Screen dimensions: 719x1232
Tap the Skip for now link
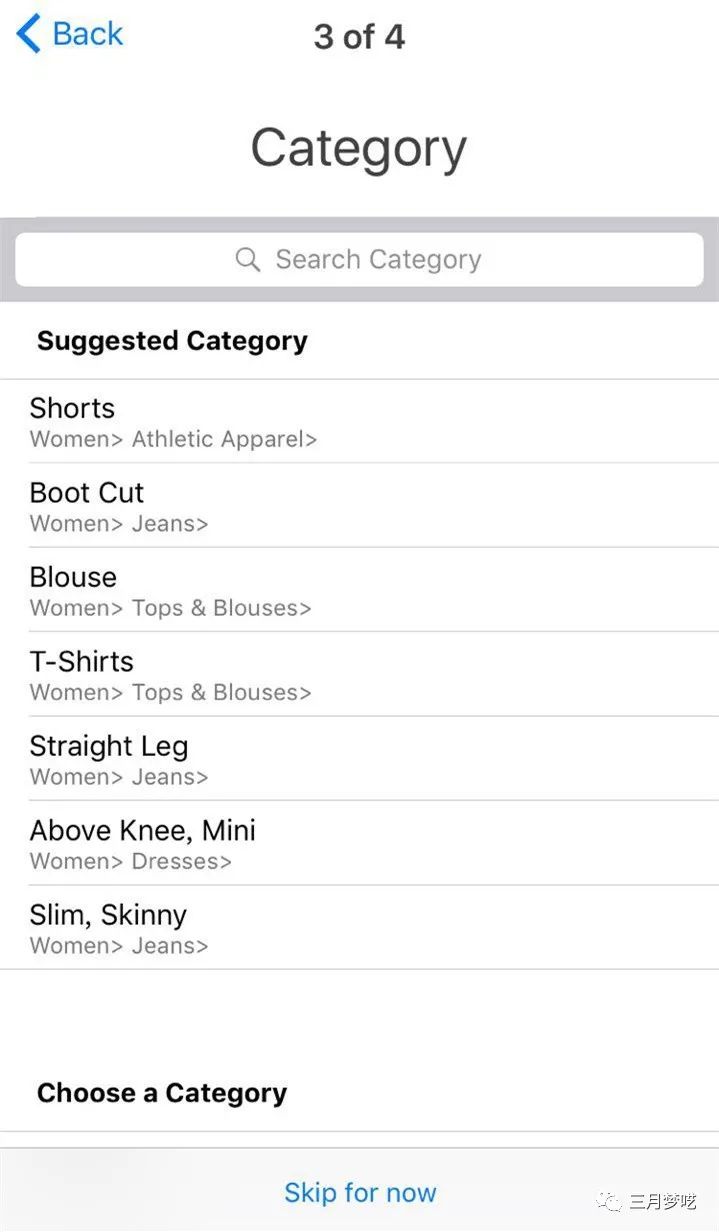(360, 1192)
